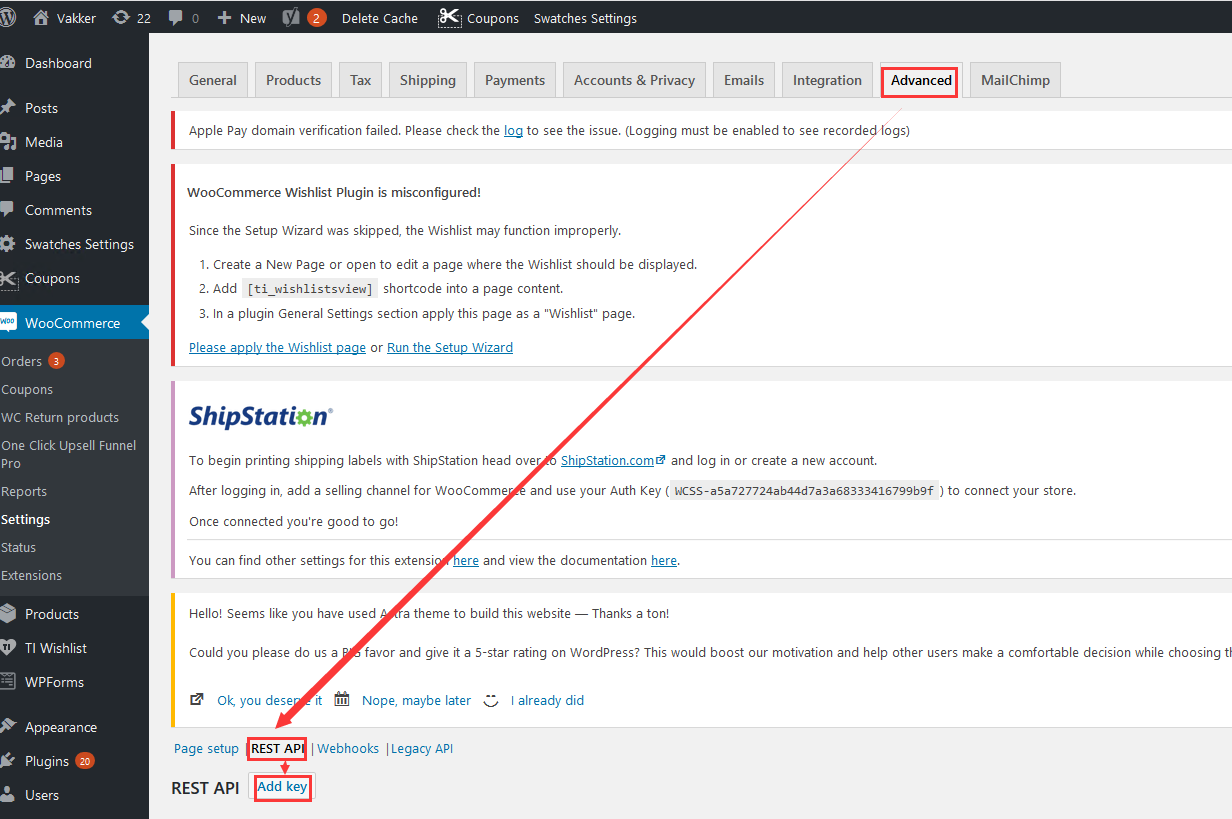Click the Plugins plug icon in sidebar
Viewport: 1232px width, 819px height.
8,761
